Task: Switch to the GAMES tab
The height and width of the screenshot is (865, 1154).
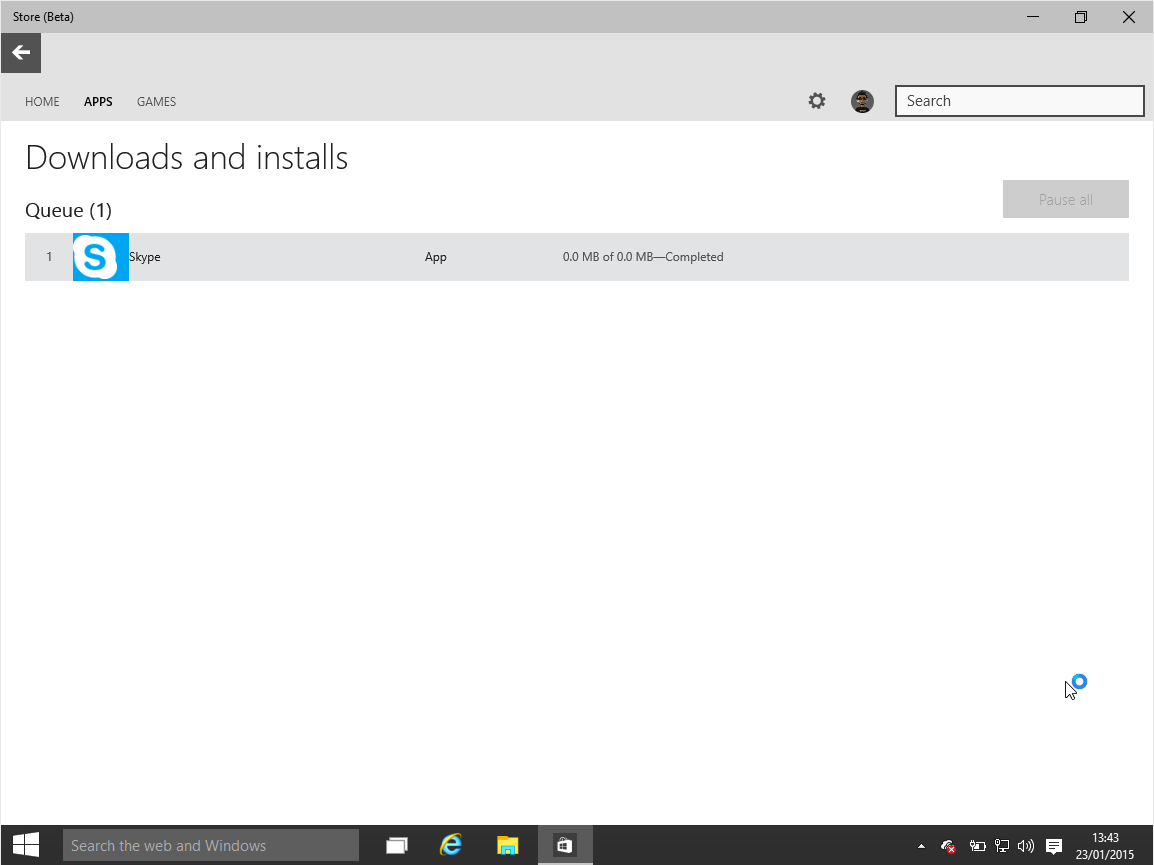Action: click(x=156, y=101)
